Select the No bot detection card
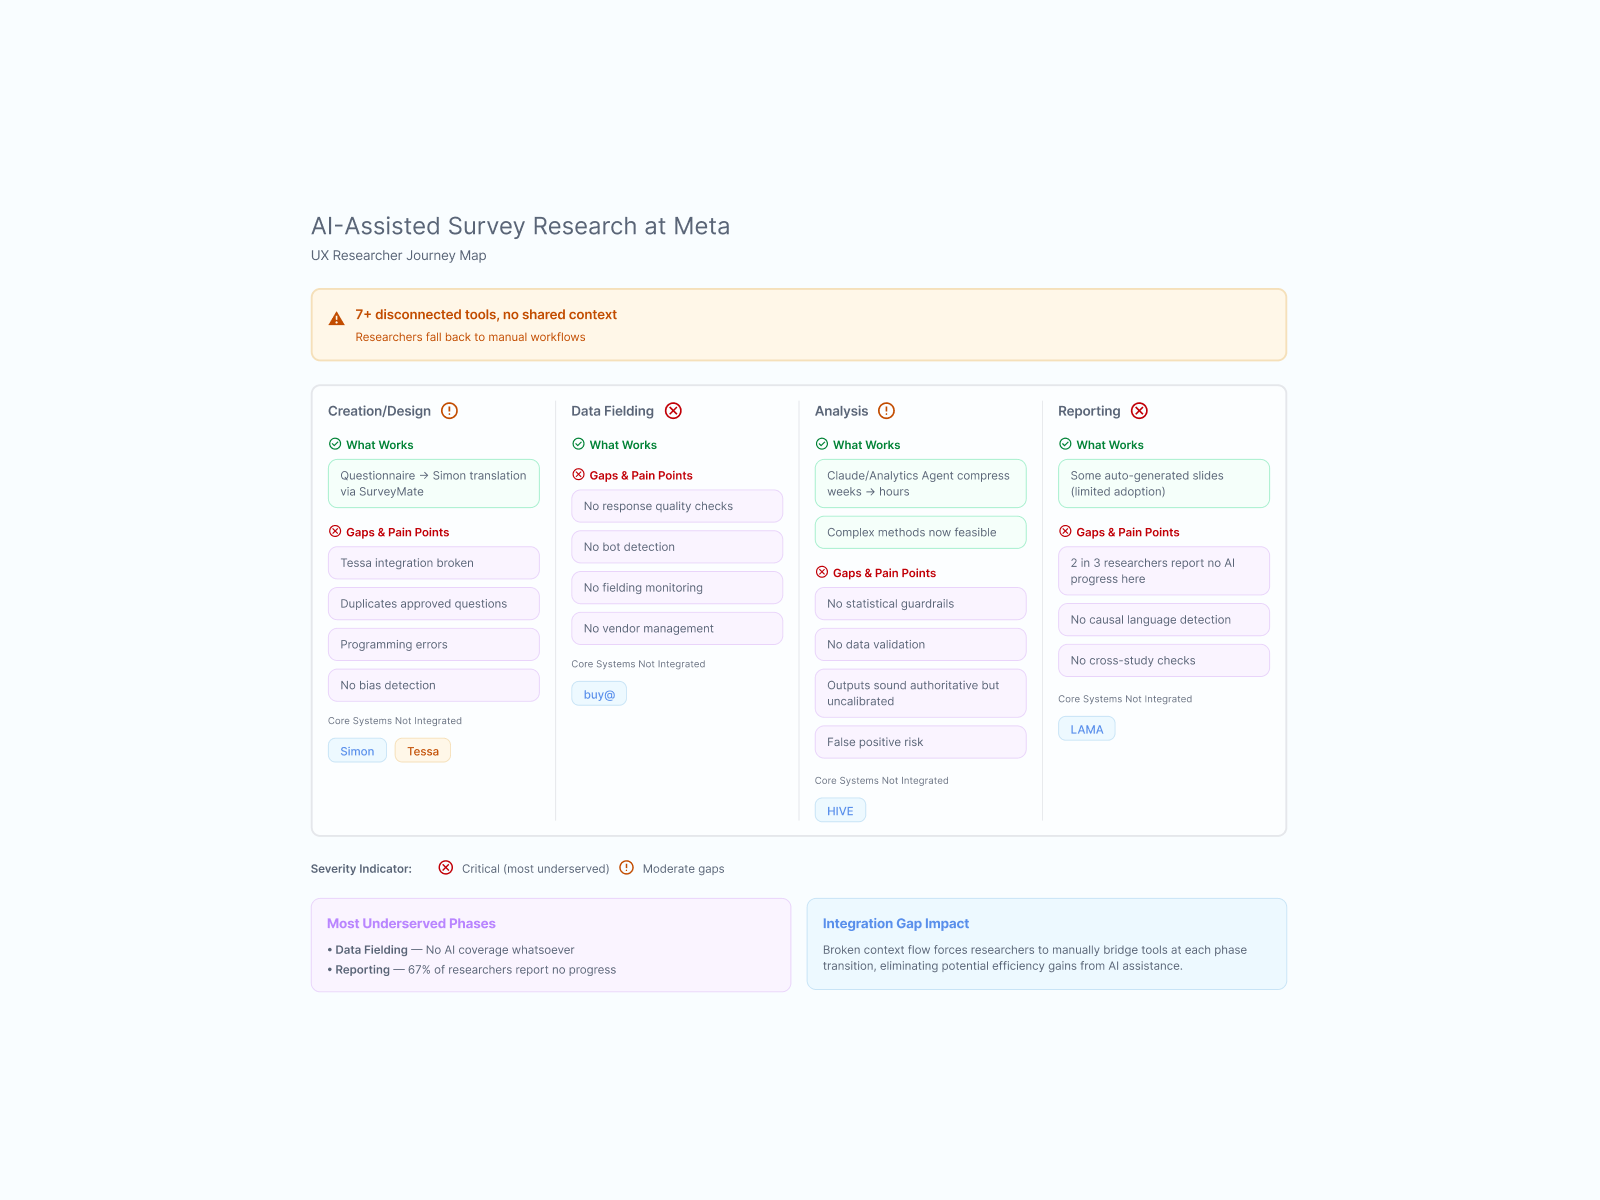Image resolution: width=1600 pixels, height=1200 pixels. click(677, 547)
